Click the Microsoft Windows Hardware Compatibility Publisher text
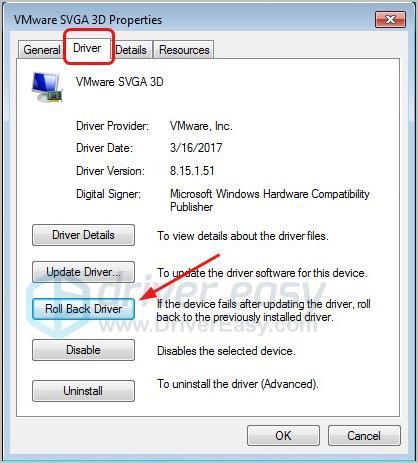Viewport: 418px width, 463px height. click(270, 200)
